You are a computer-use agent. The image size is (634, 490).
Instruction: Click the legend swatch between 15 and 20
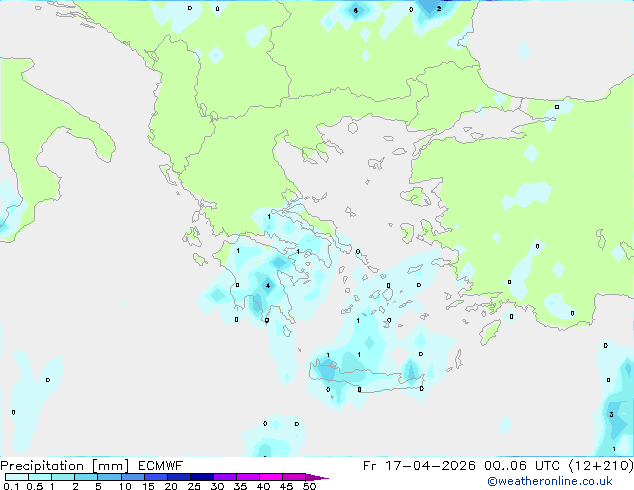(156, 477)
